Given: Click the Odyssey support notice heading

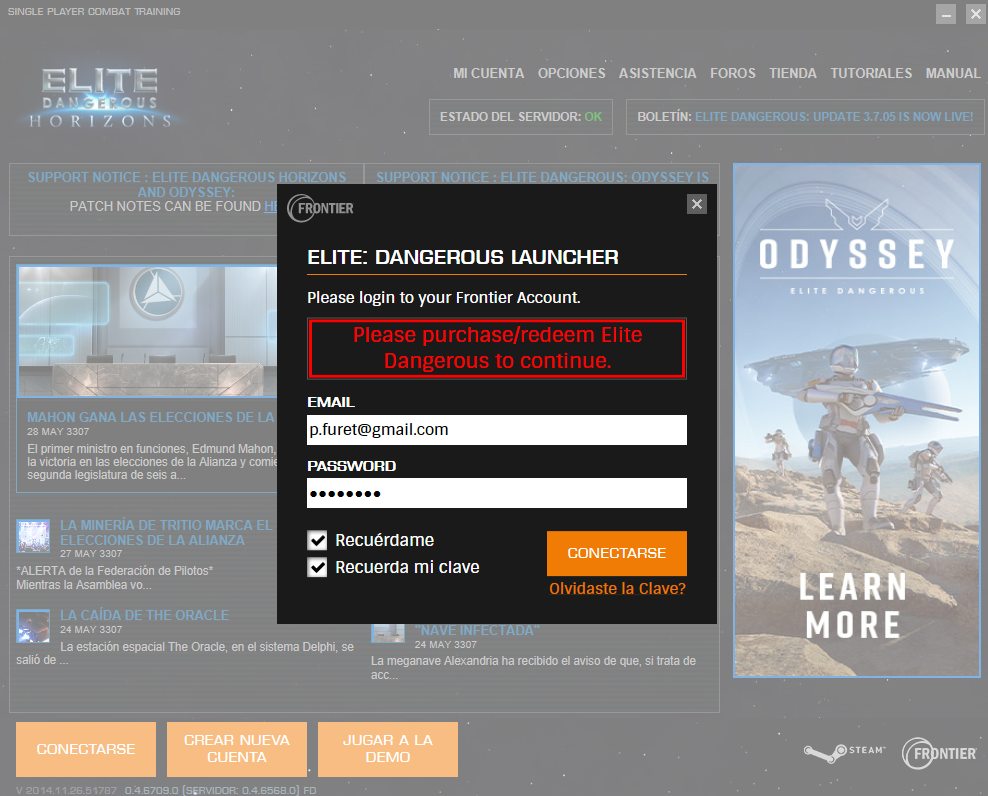Looking at the screenshot, I should (543, 177).
